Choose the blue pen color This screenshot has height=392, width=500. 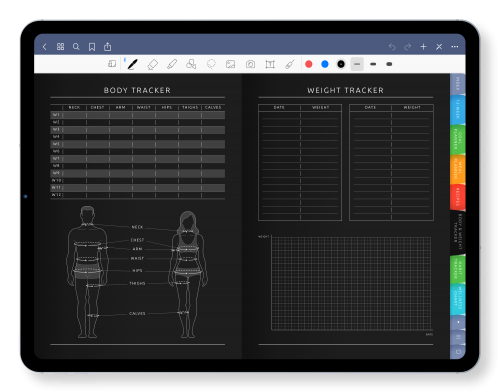tap(325, 64)
